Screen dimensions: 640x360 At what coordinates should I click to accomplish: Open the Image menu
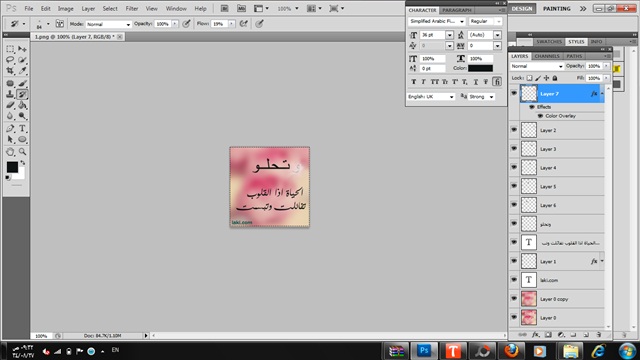click(65, 8)
